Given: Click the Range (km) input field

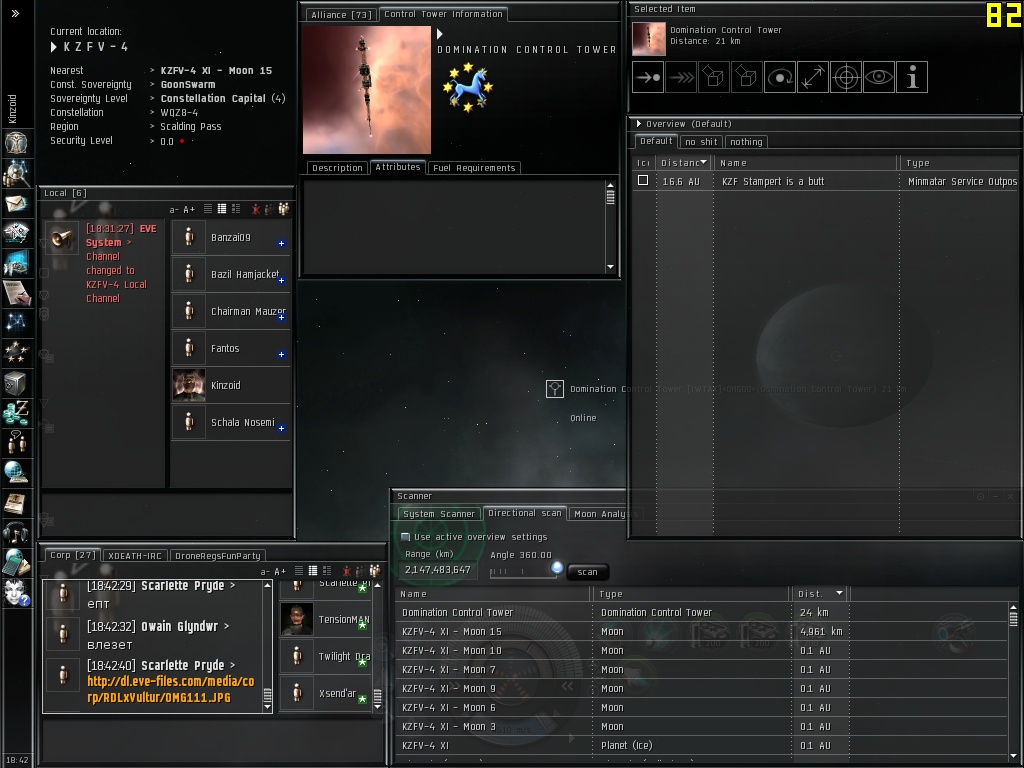Looking at the screenshot, I should [438, 570].
